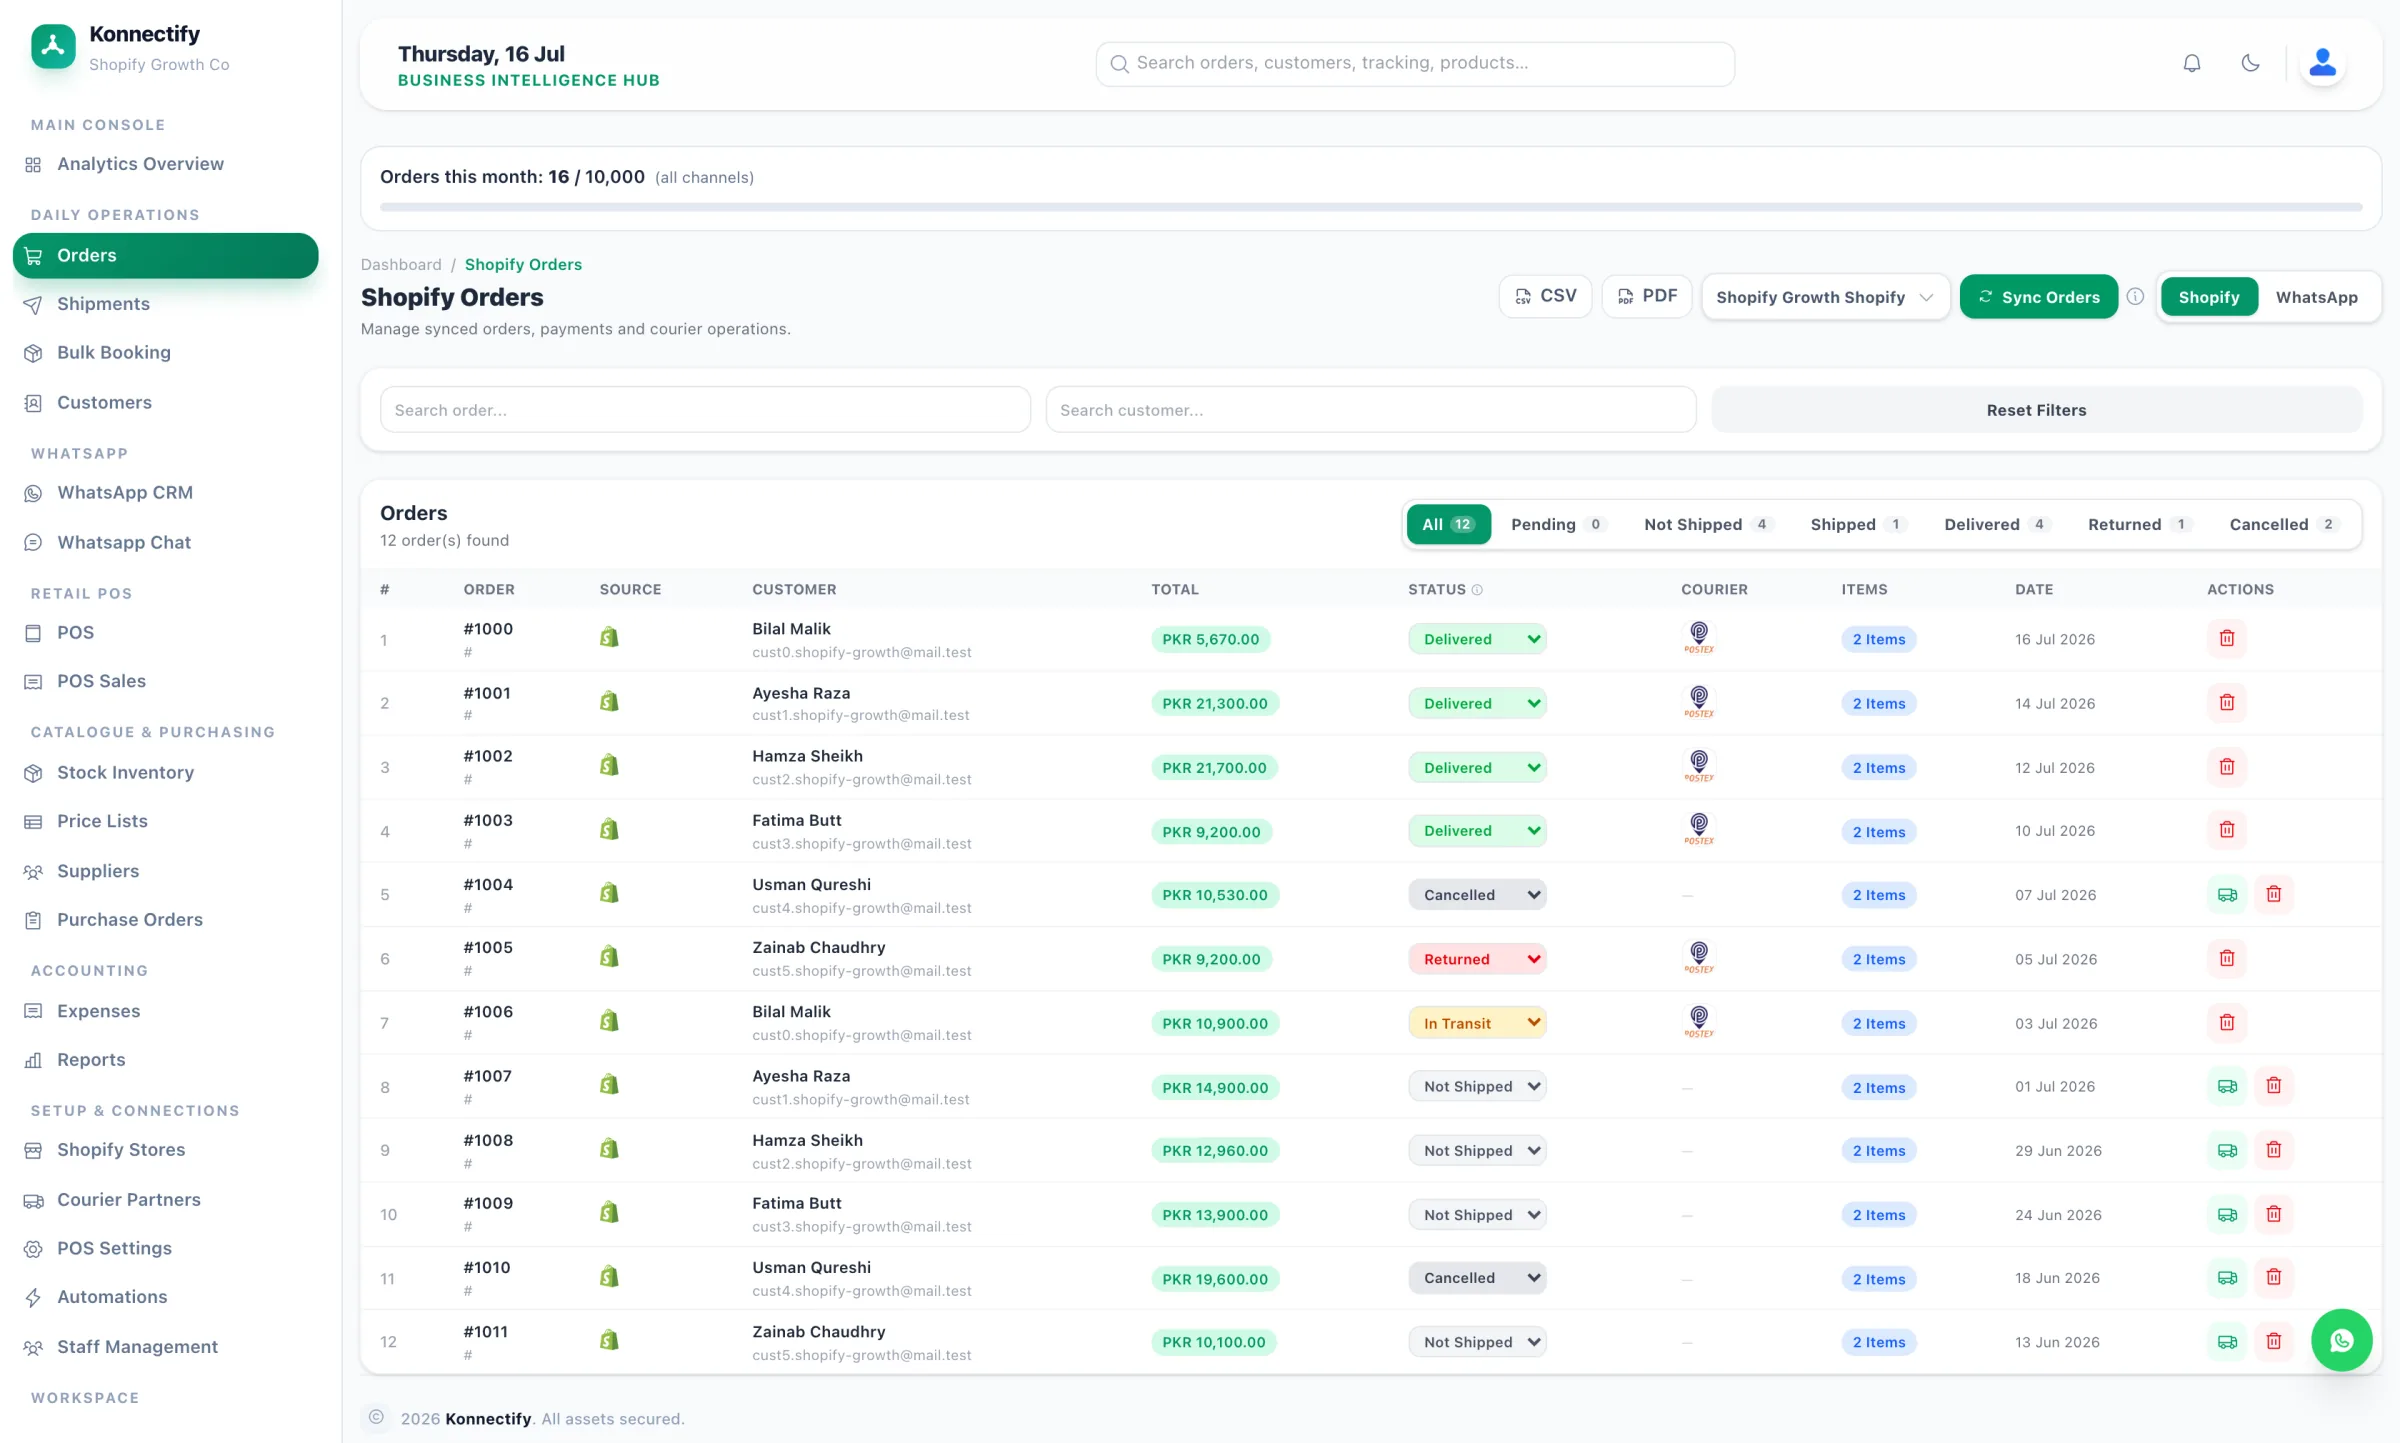This screenshot has width=2400, height=1443.
Task: Filter by Pending orders tab
Action: click(x=1558, y=524)
